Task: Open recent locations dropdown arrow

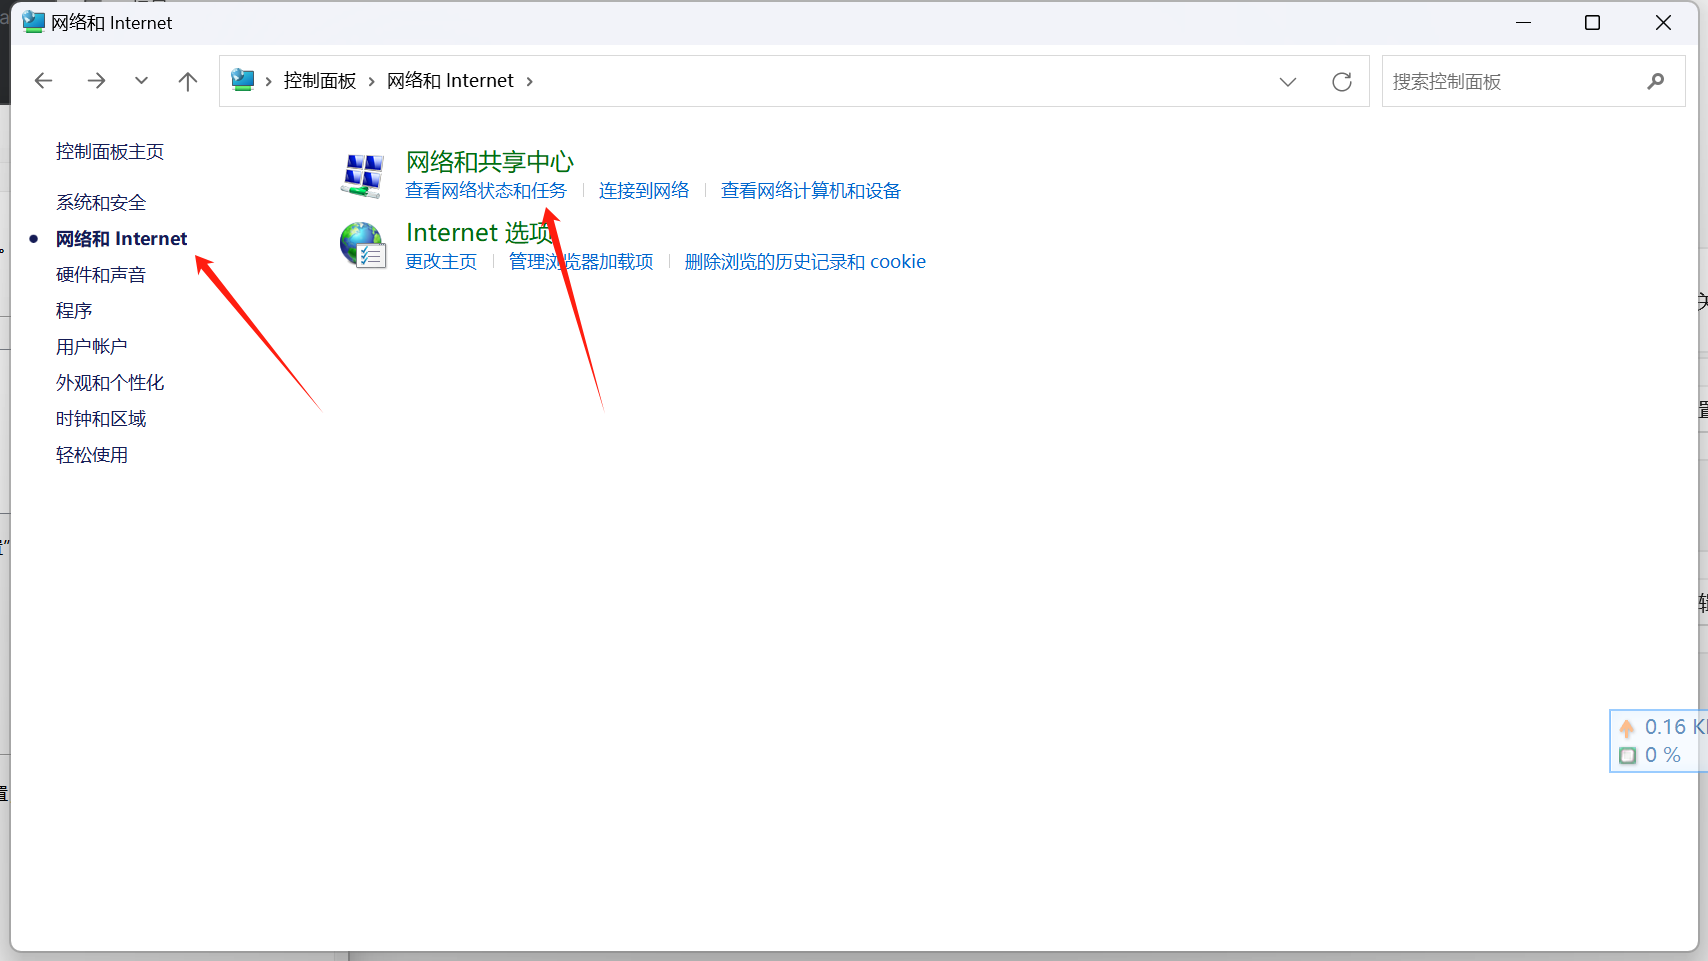Action: [141, 81]
